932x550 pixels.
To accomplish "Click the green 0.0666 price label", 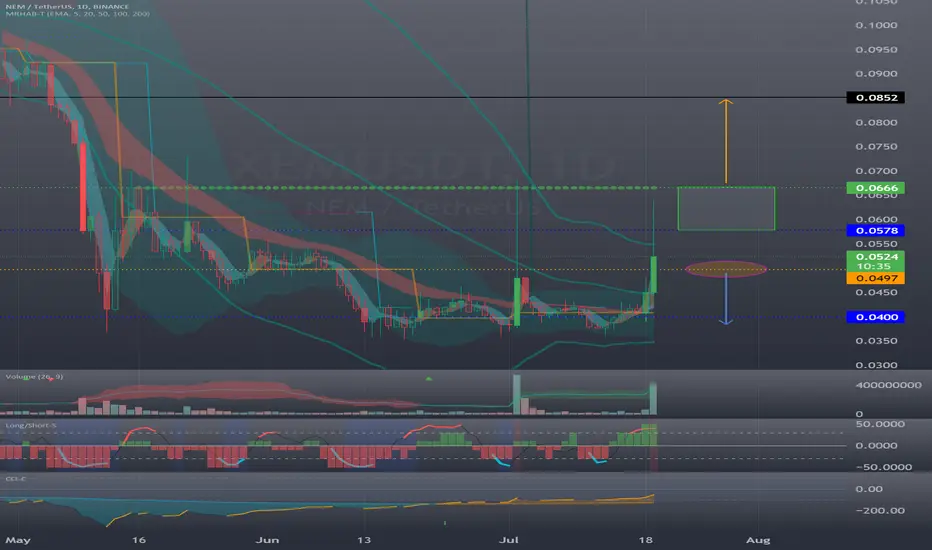I will (x=876, y=188).
